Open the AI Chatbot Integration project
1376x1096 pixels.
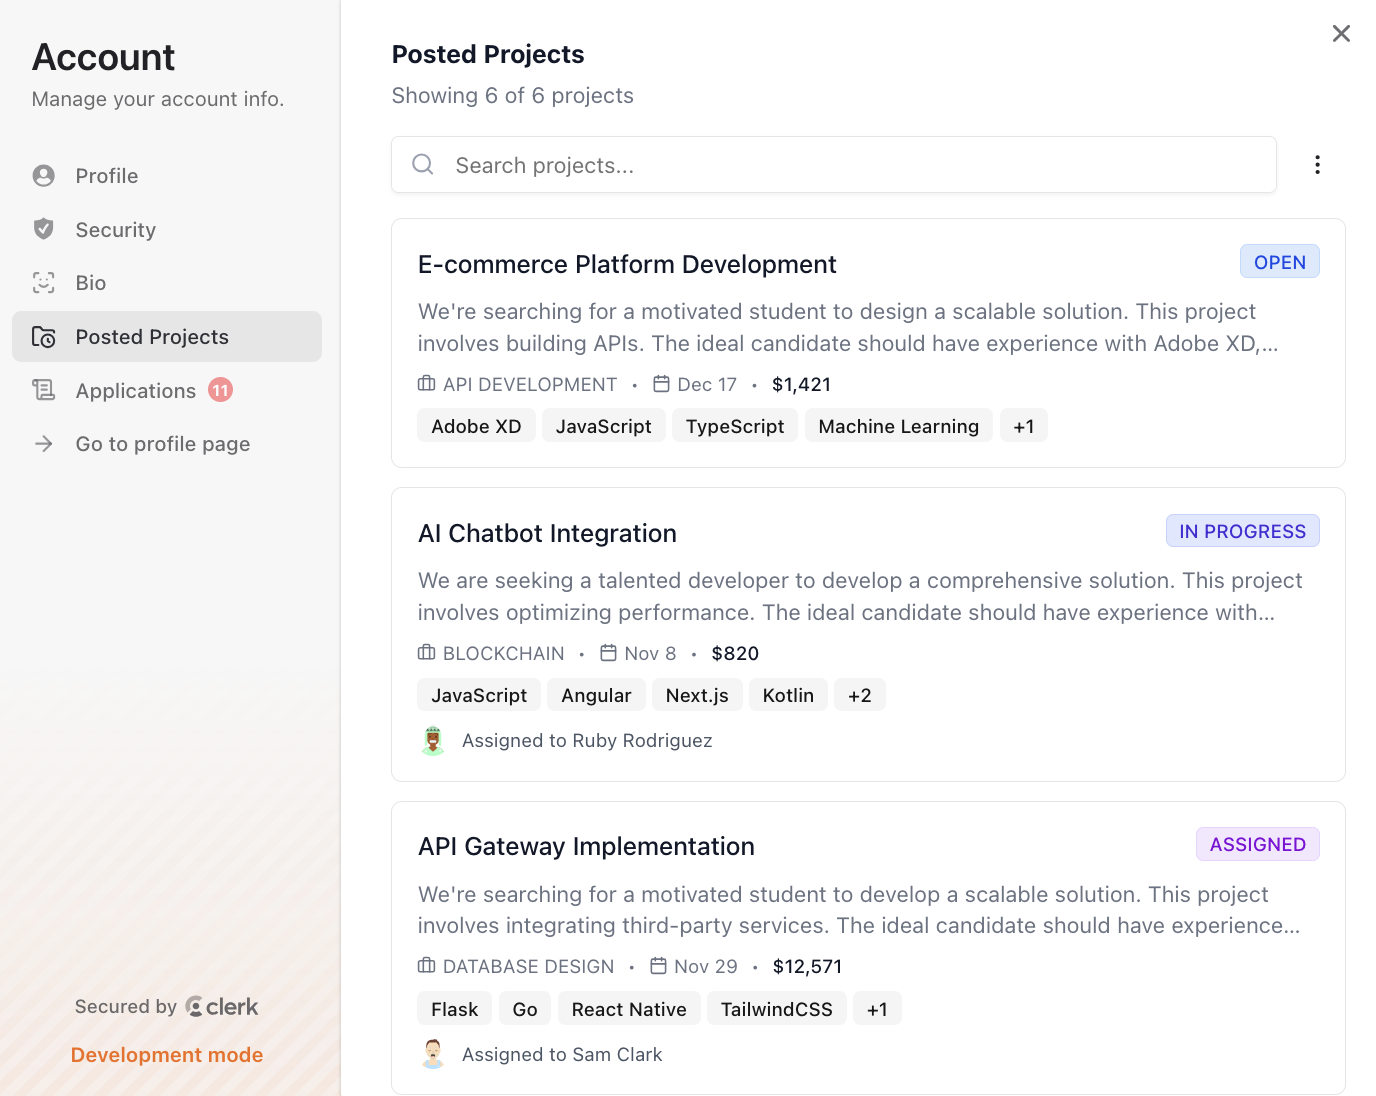(x=547, y=533)
